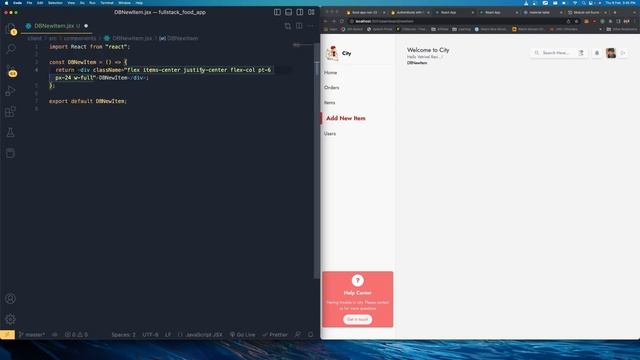640x360 pixels.
Task: Open a new browser tab
Action: (x=615, y=13)
